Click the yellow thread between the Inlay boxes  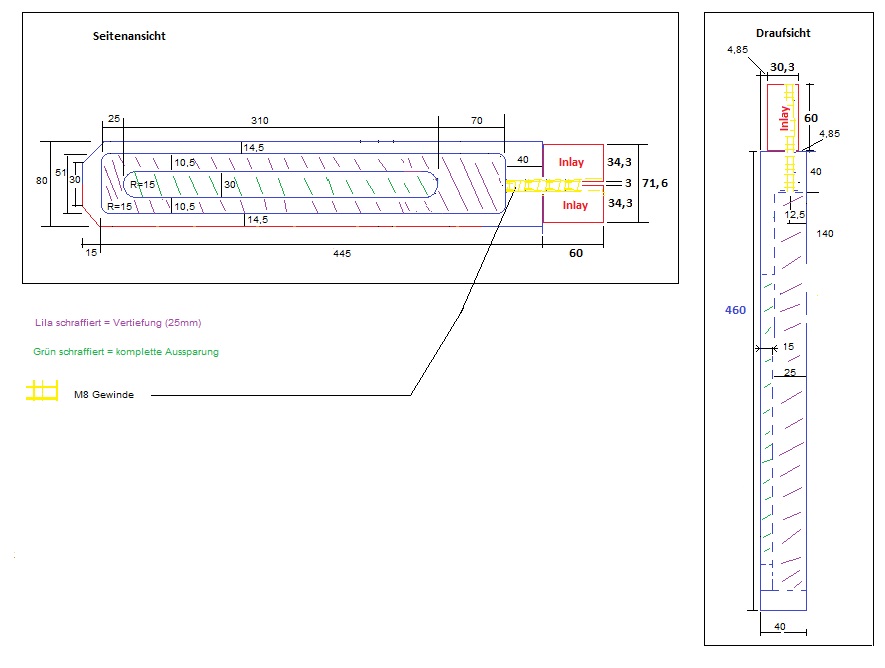[x=543, y=185]
